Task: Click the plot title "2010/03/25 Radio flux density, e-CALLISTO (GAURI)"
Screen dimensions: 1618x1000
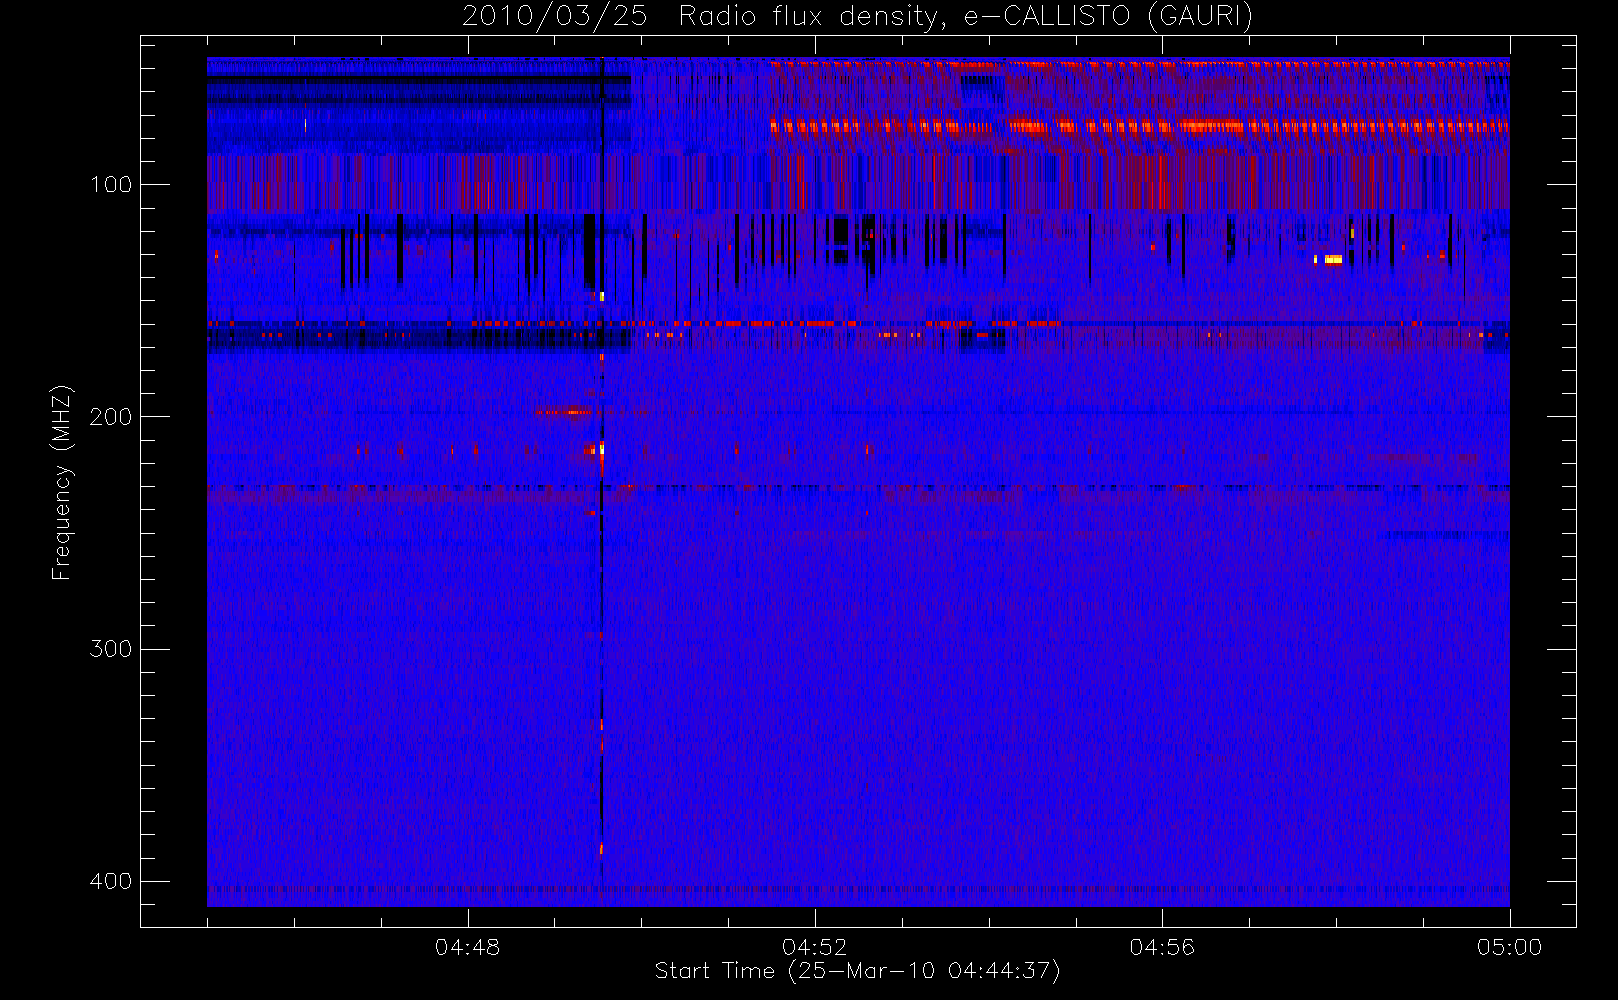Action: pos(857,17)
